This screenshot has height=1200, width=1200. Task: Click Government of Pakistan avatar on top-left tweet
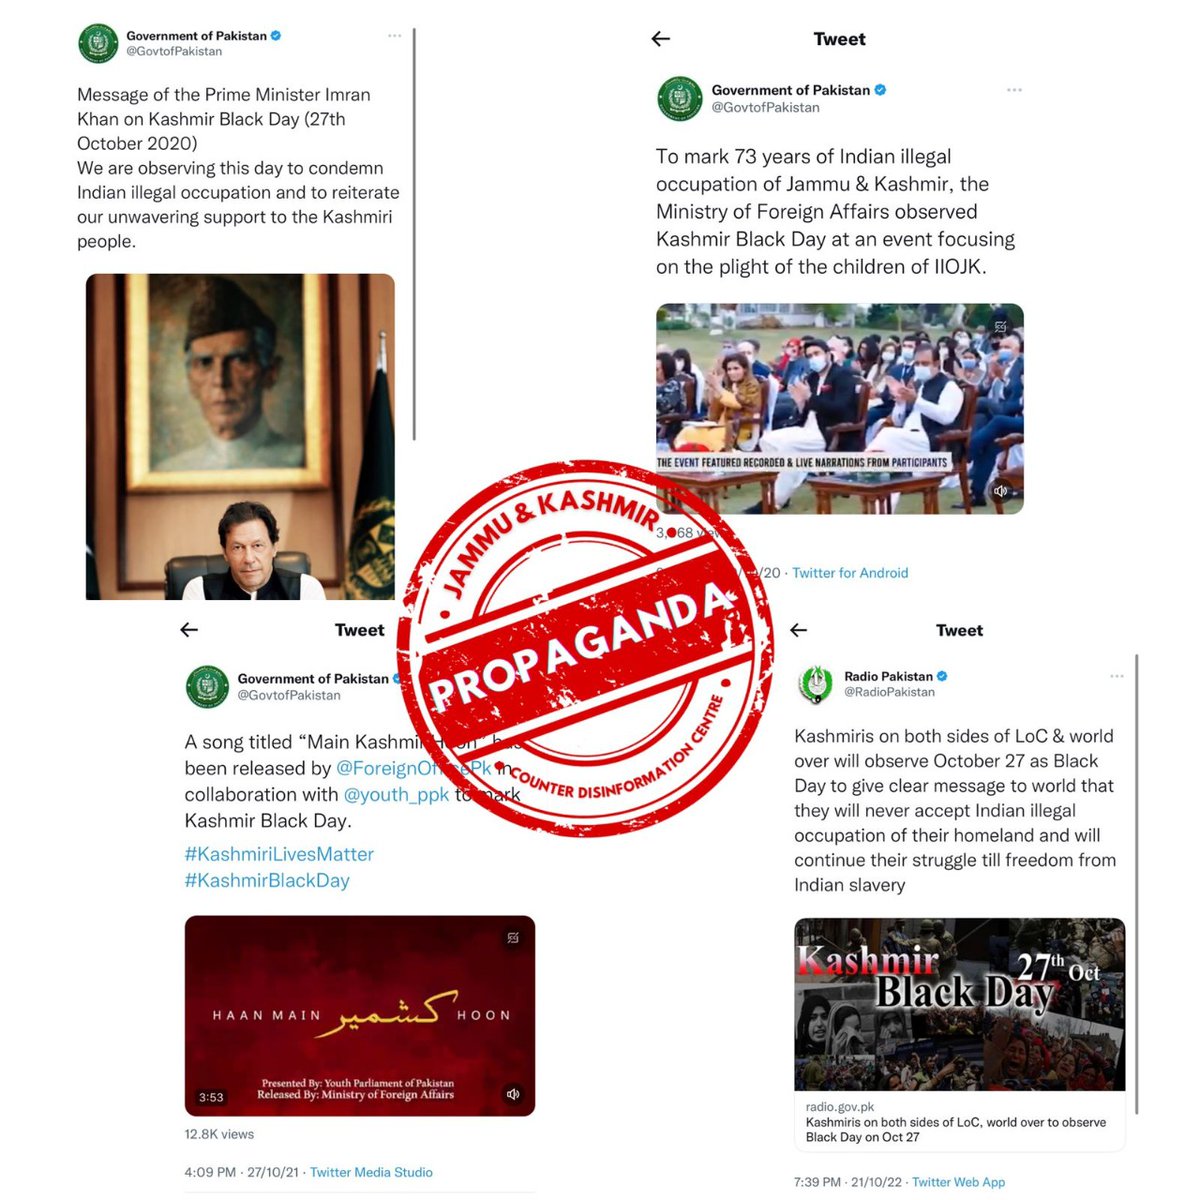(x=98, y=43)
